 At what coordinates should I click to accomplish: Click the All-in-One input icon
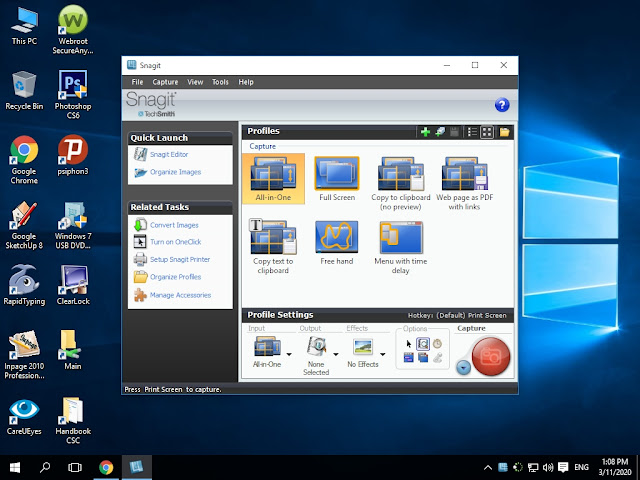click(x=267, y=346)
